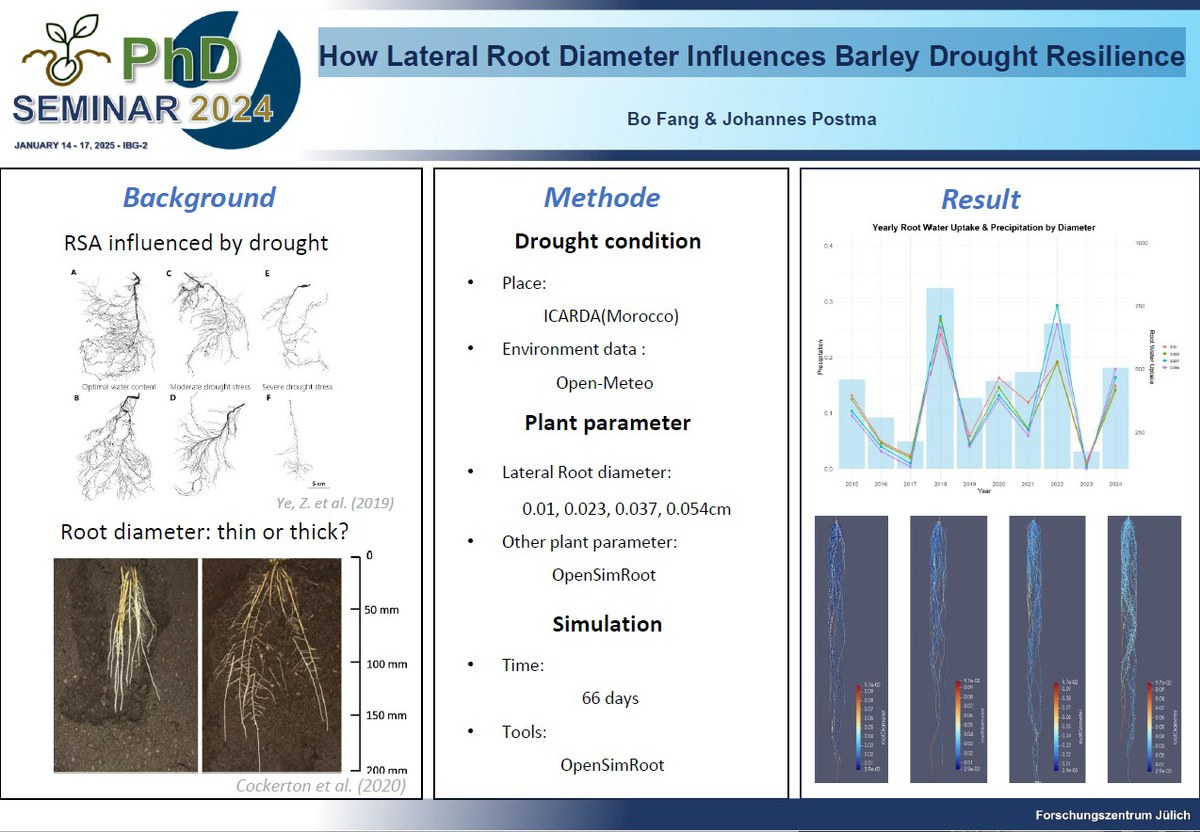Screen dimensions: 1200x832
Task: Select the poster title about Barley Drought Resilience
Action: pos(751,57)
